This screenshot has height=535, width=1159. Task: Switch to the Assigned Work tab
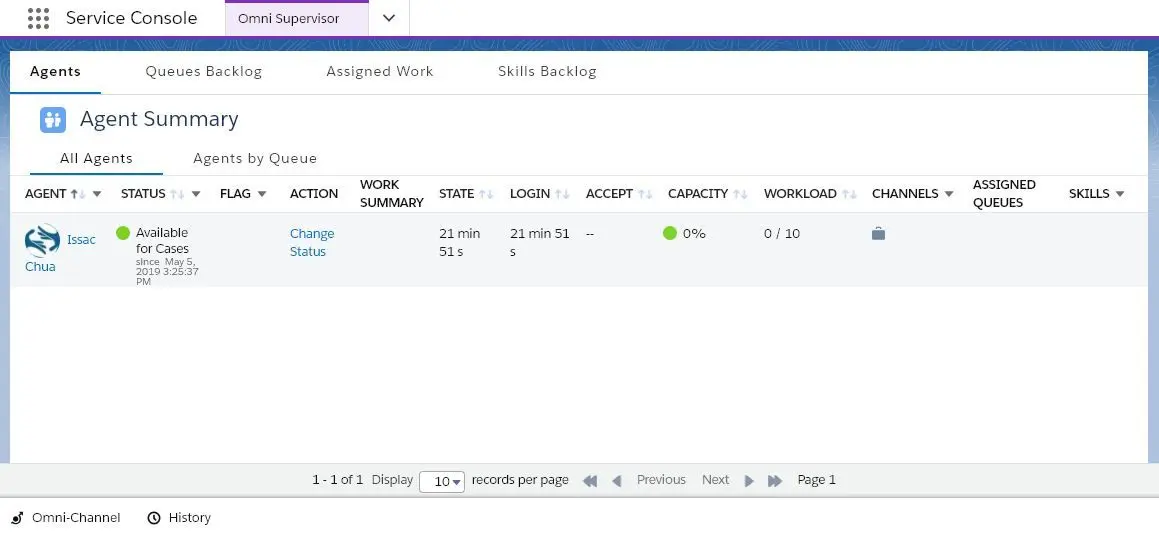pyautogui.click(x=380, y=72)
